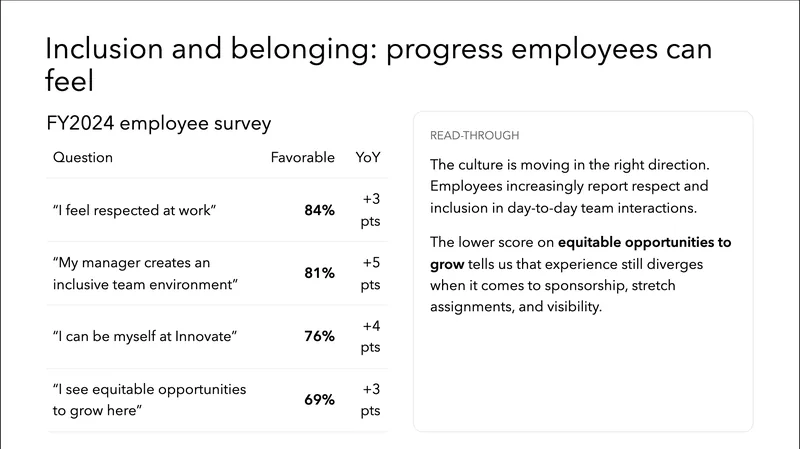The image size is (800, 449).
Task: Select the equitable opportunities question in the table
Action: tap(149, 399)
